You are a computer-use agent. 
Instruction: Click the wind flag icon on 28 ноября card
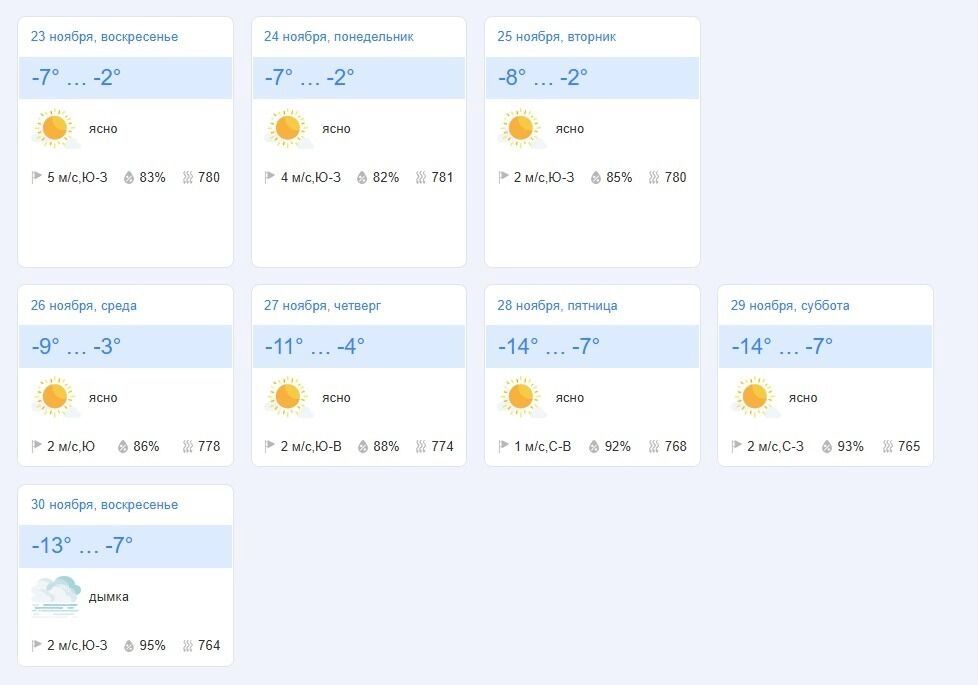coord(504,447)
